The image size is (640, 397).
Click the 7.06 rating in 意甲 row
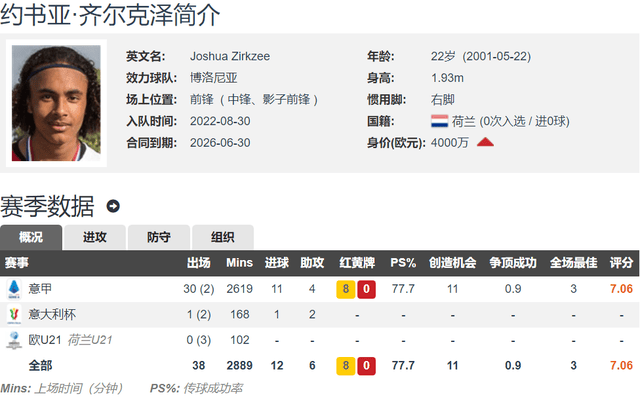[621, 289]
